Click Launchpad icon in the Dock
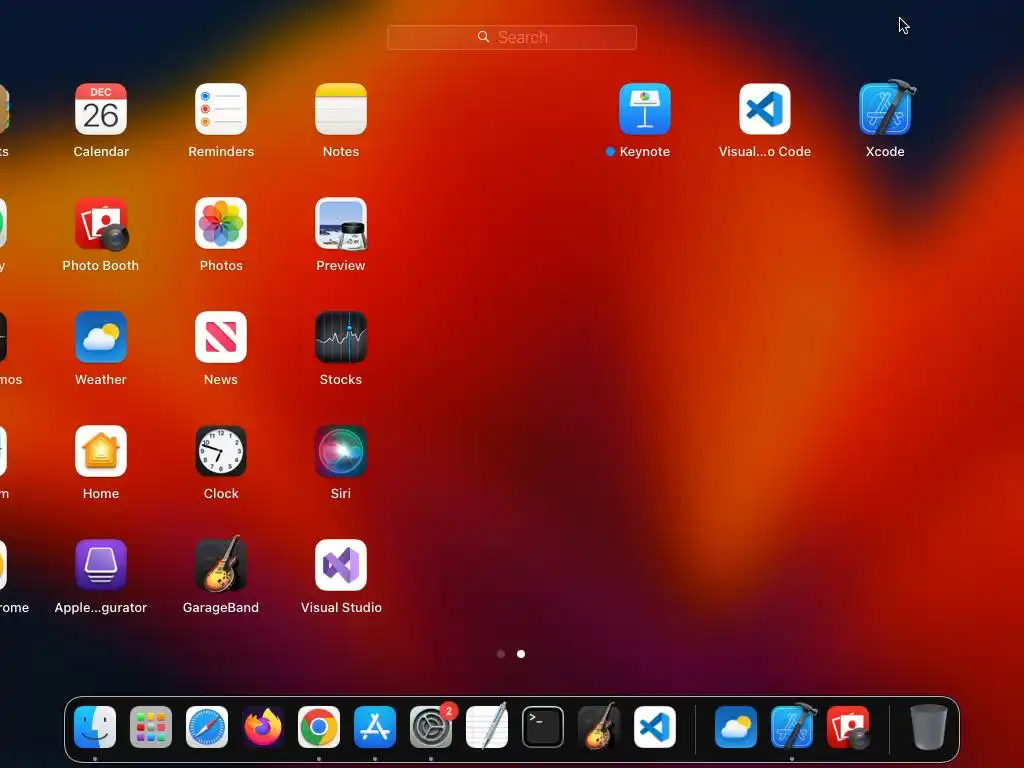Image resolution: width=1024 pixels, height=768 pixels. click(x=151, y=727)
